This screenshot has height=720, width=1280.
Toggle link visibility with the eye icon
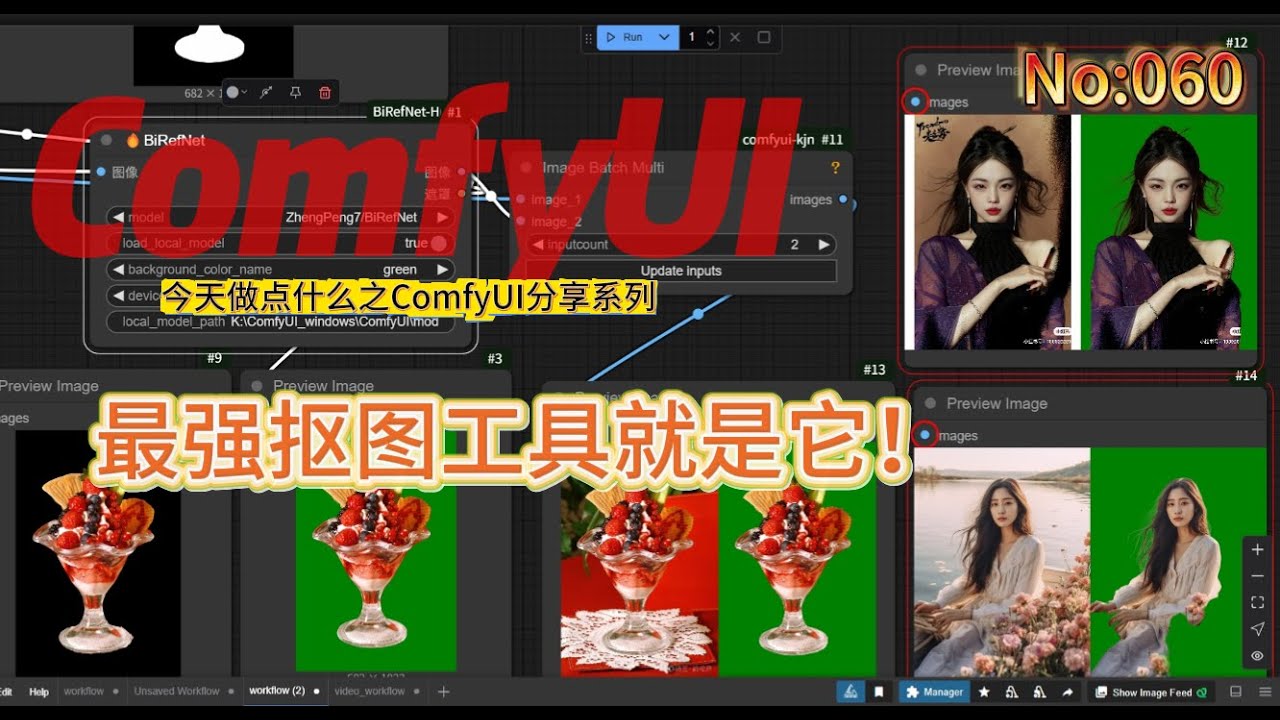(x=1258, y=656)
